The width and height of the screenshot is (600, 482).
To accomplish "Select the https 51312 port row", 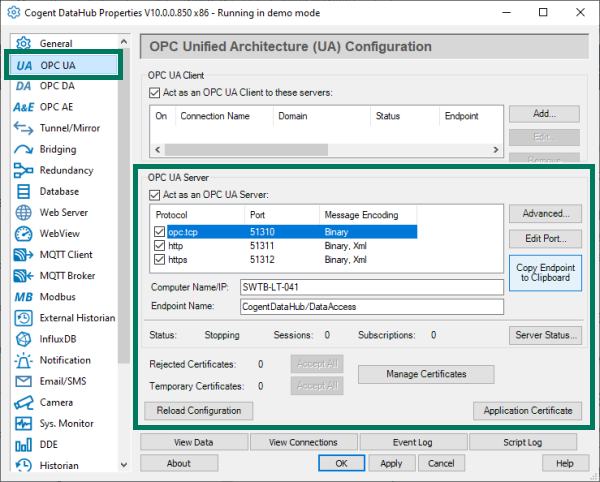I will click(285, 260).
